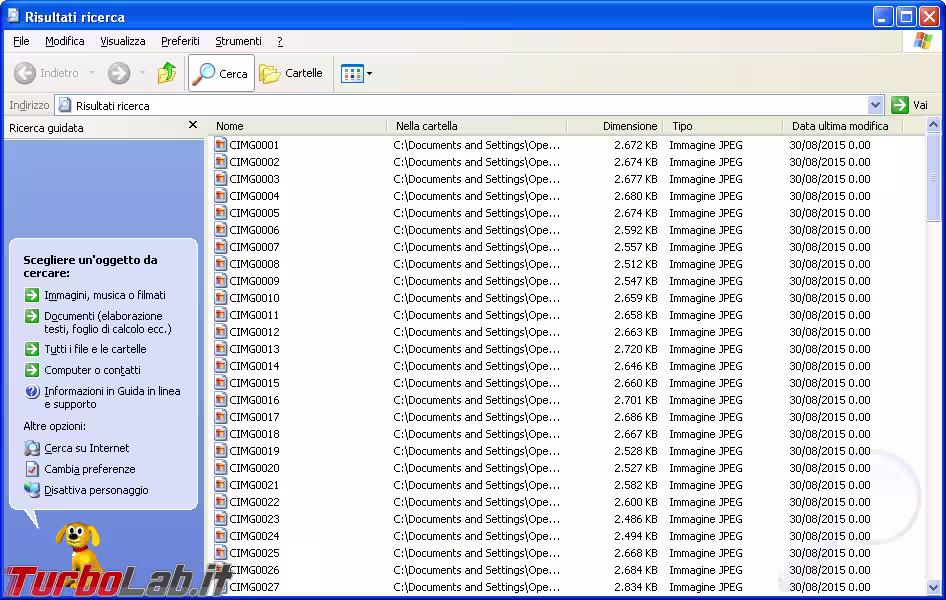Close the Ricerca guidata pane
This screenshot has width=946, height=600.
192,125
